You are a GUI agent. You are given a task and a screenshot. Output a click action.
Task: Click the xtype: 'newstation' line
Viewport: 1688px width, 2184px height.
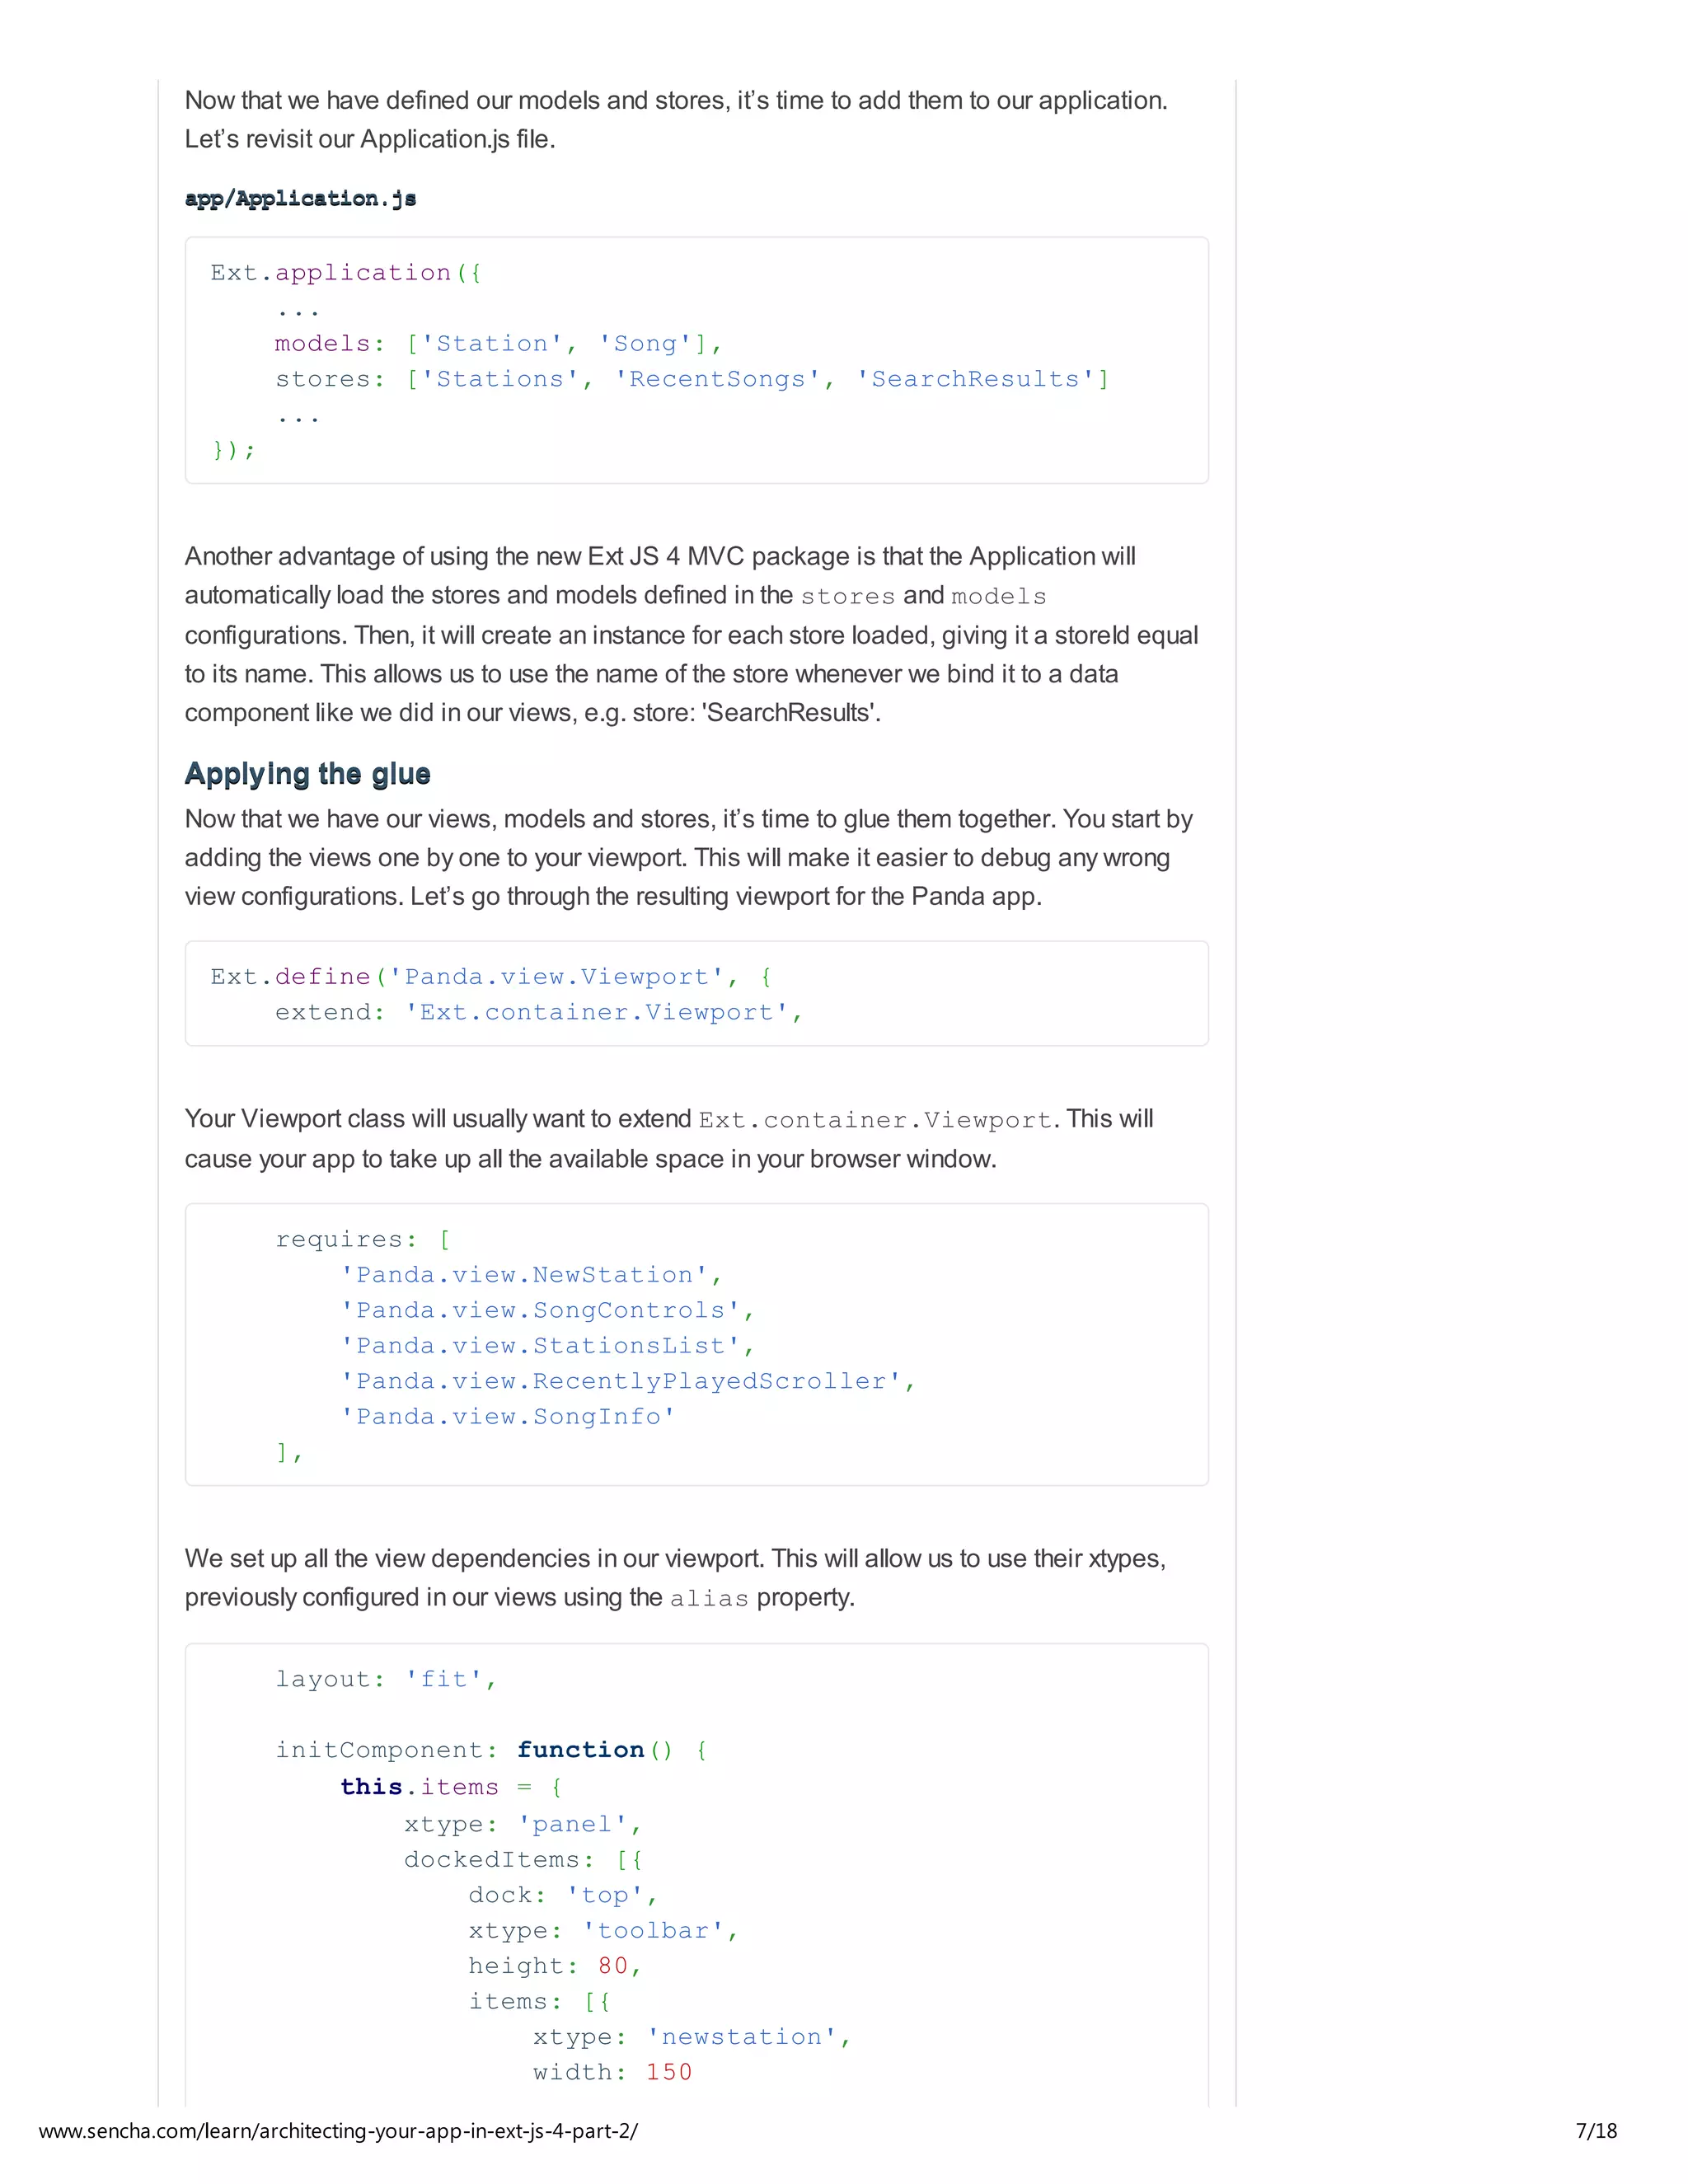tap(692, 2037)
